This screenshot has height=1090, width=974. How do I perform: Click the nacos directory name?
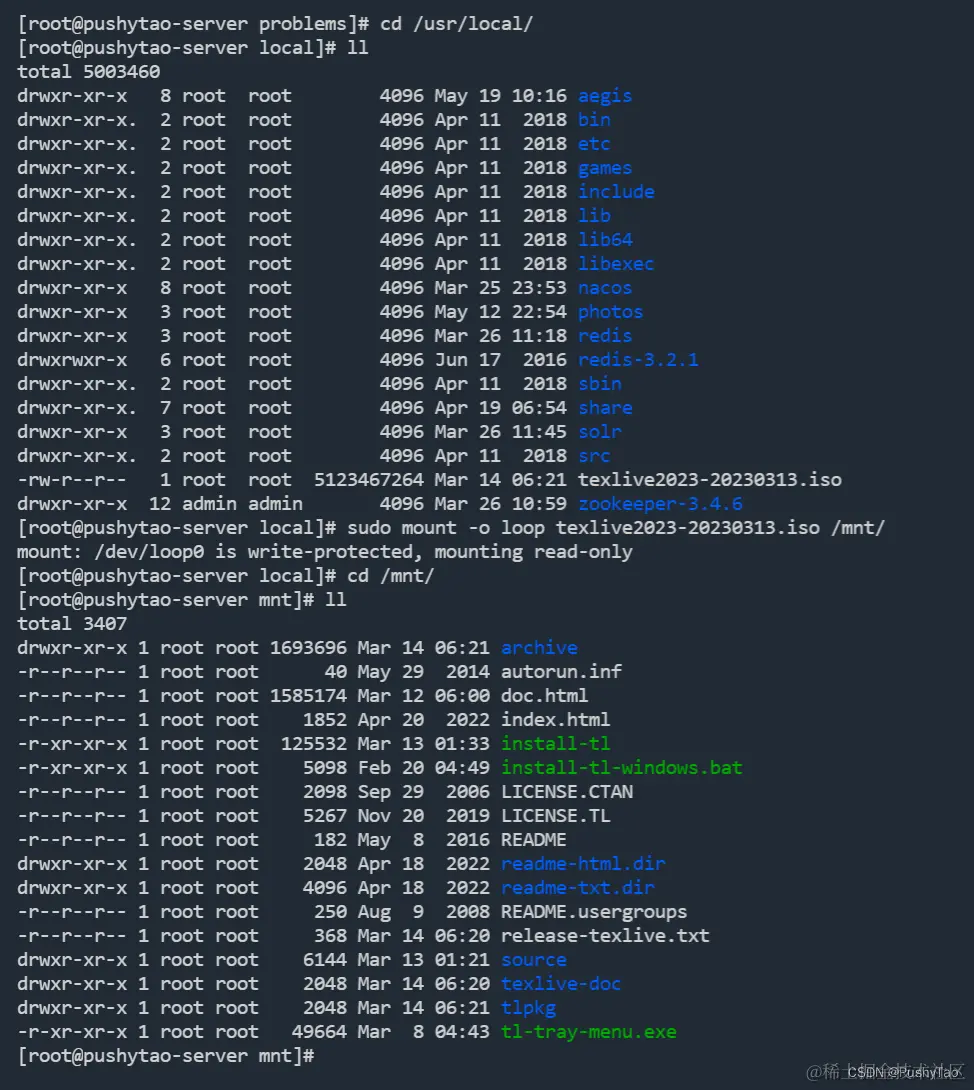605,288
